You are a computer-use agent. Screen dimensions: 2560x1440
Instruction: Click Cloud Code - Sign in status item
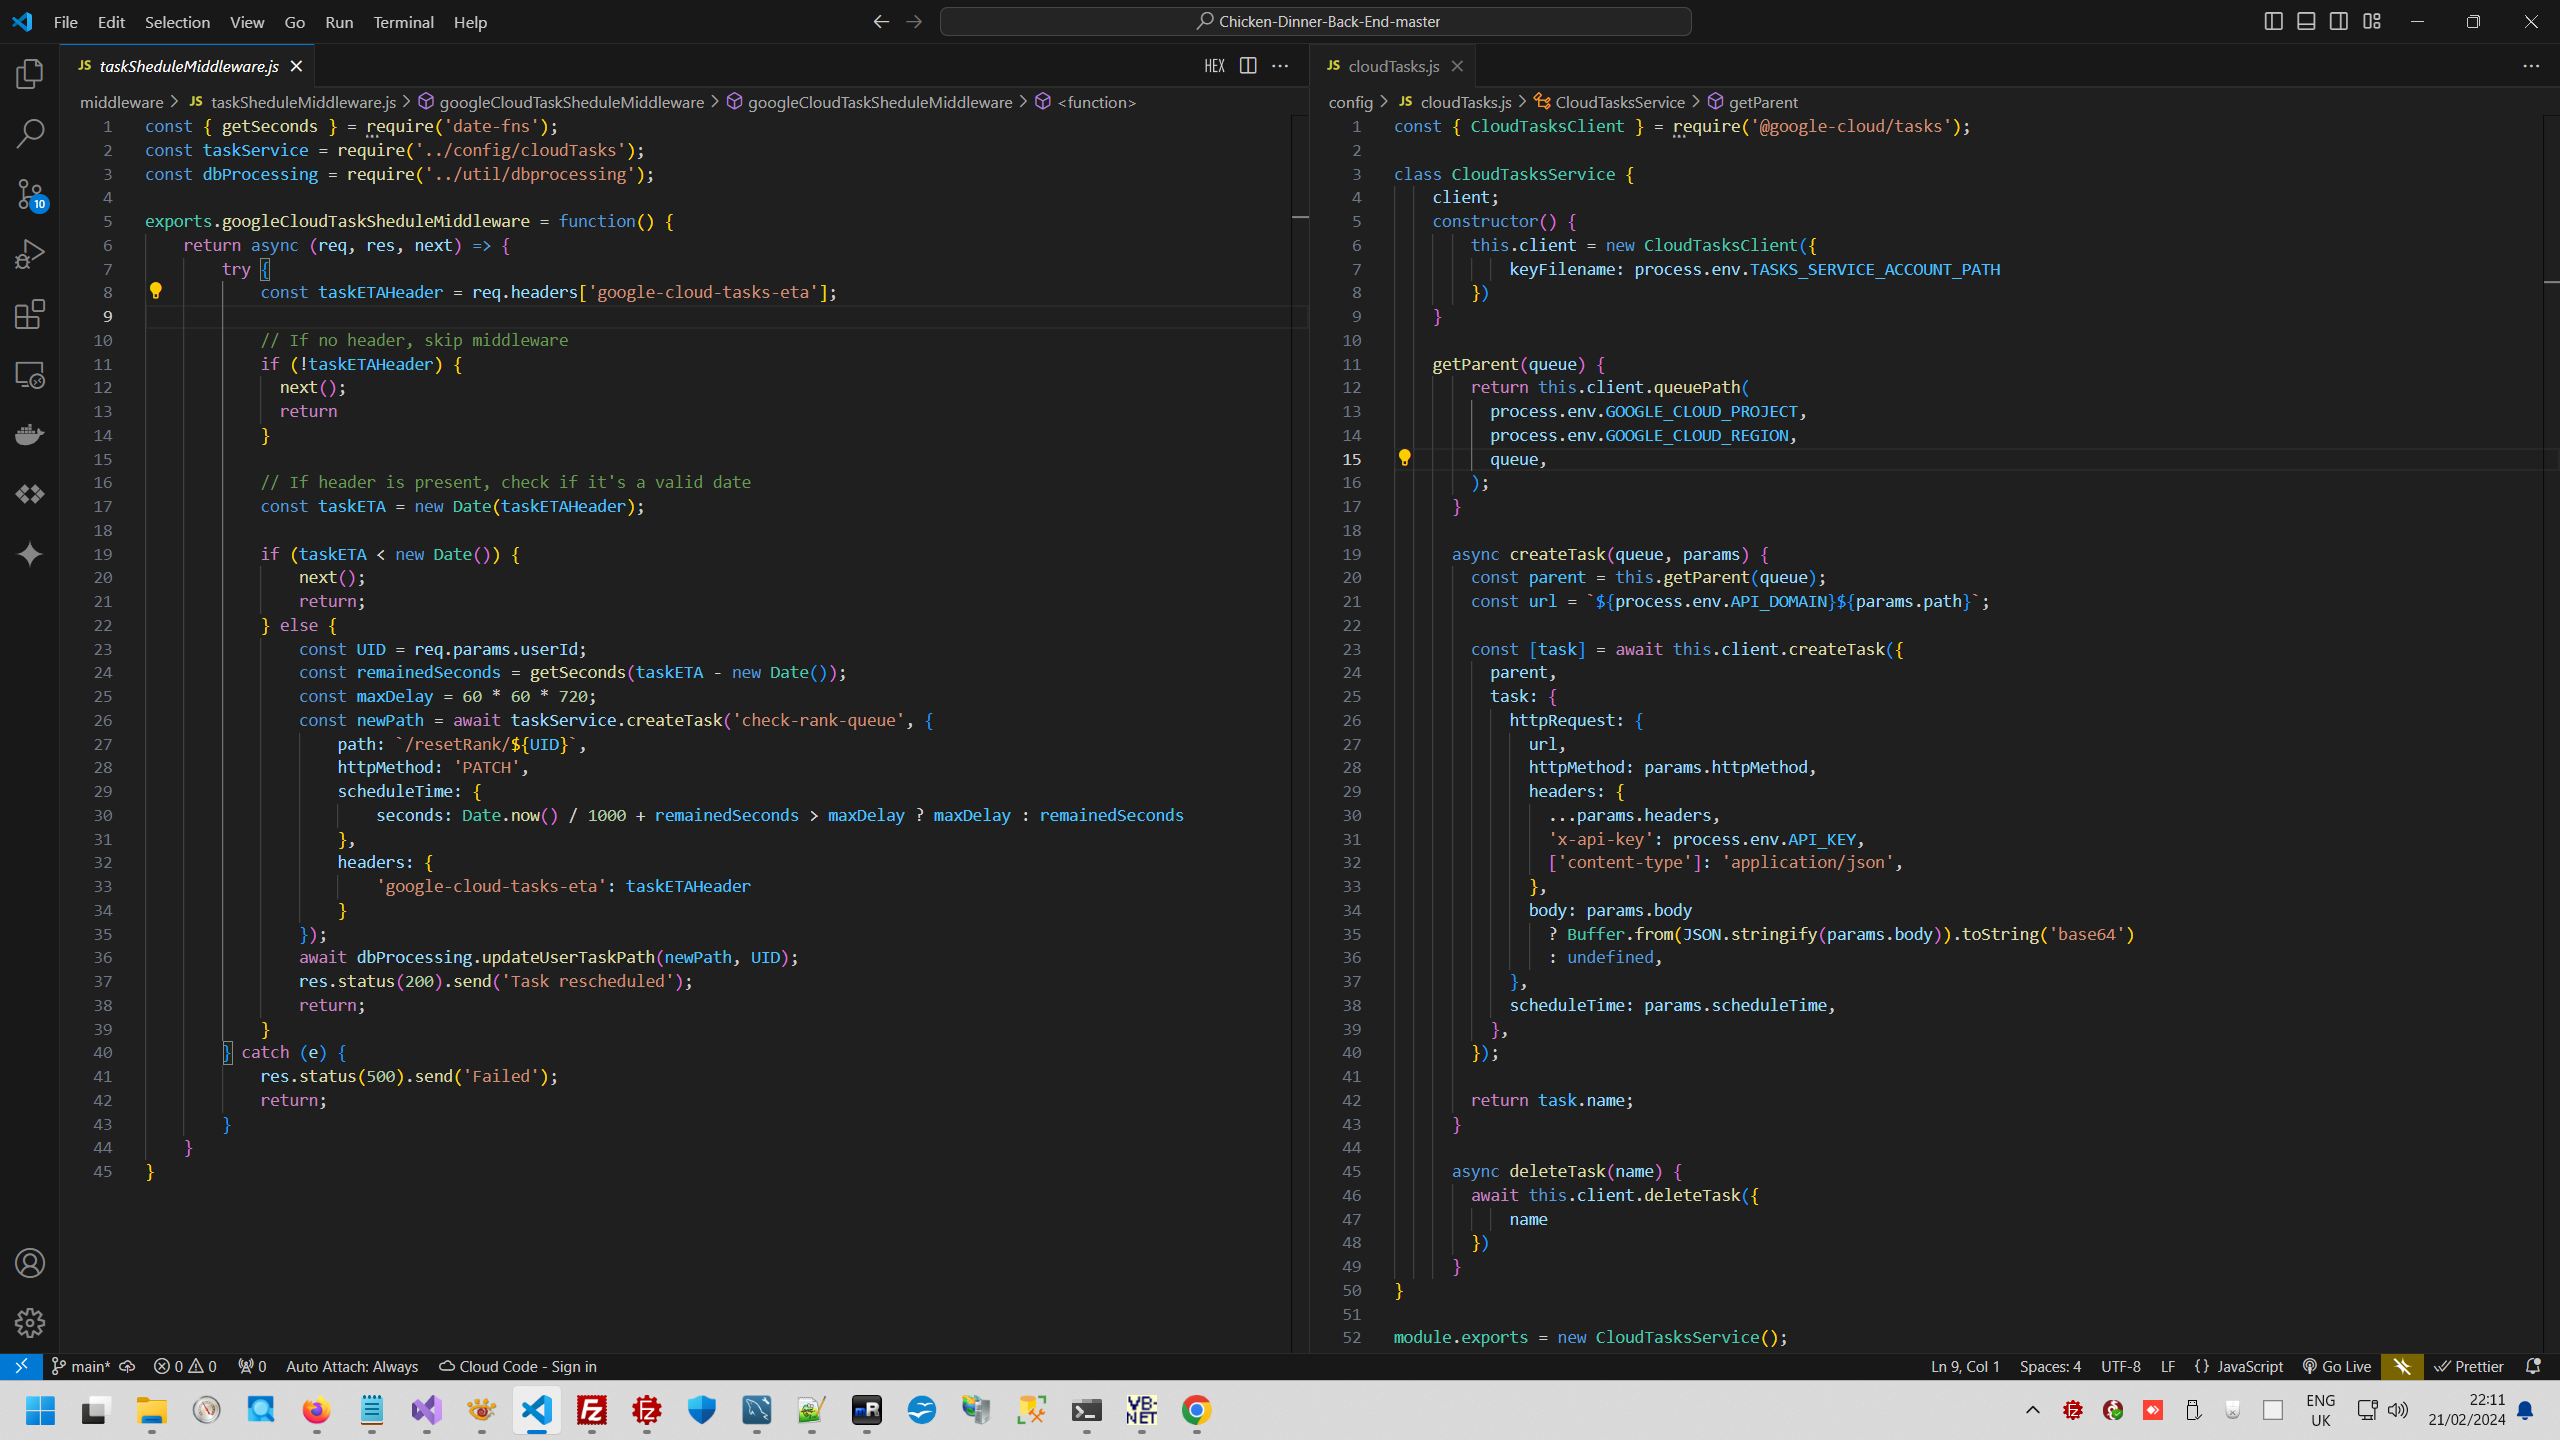[x=518, y=1366]
